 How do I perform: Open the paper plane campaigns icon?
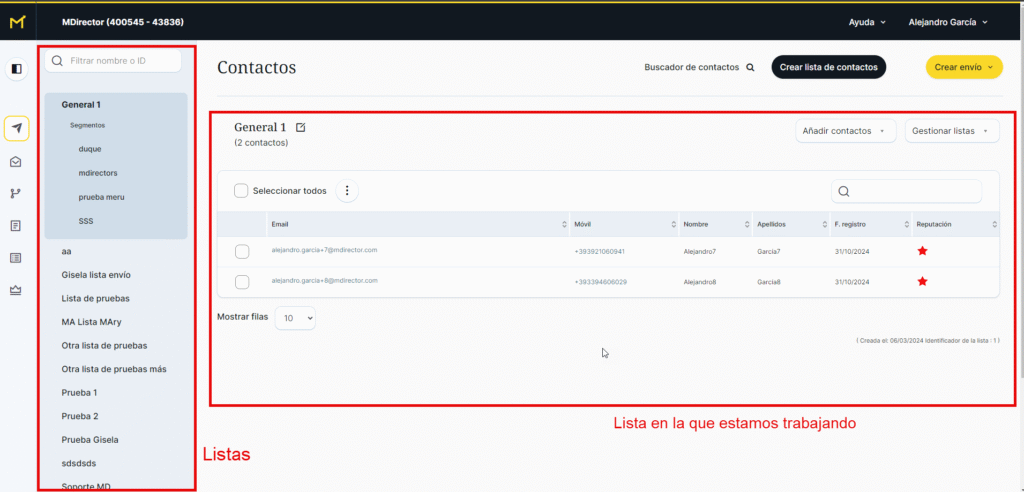tap(16, 128)
